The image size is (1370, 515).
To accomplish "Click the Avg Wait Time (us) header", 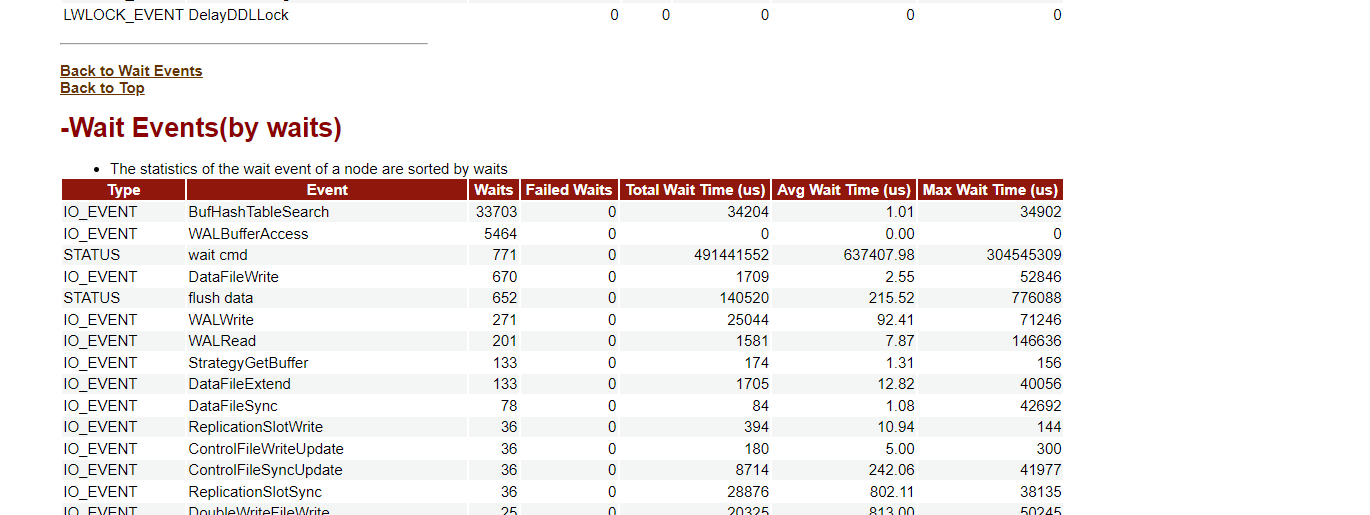I will (844, 190).
